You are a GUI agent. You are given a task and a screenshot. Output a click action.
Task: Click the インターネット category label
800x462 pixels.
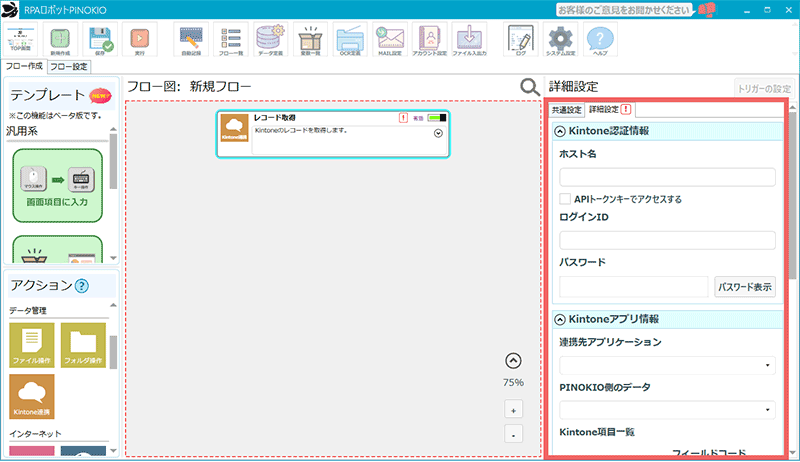(35, 434)
